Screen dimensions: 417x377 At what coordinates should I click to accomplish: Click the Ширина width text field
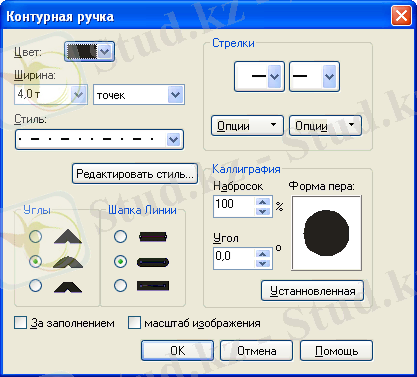[x=43, y=95]
